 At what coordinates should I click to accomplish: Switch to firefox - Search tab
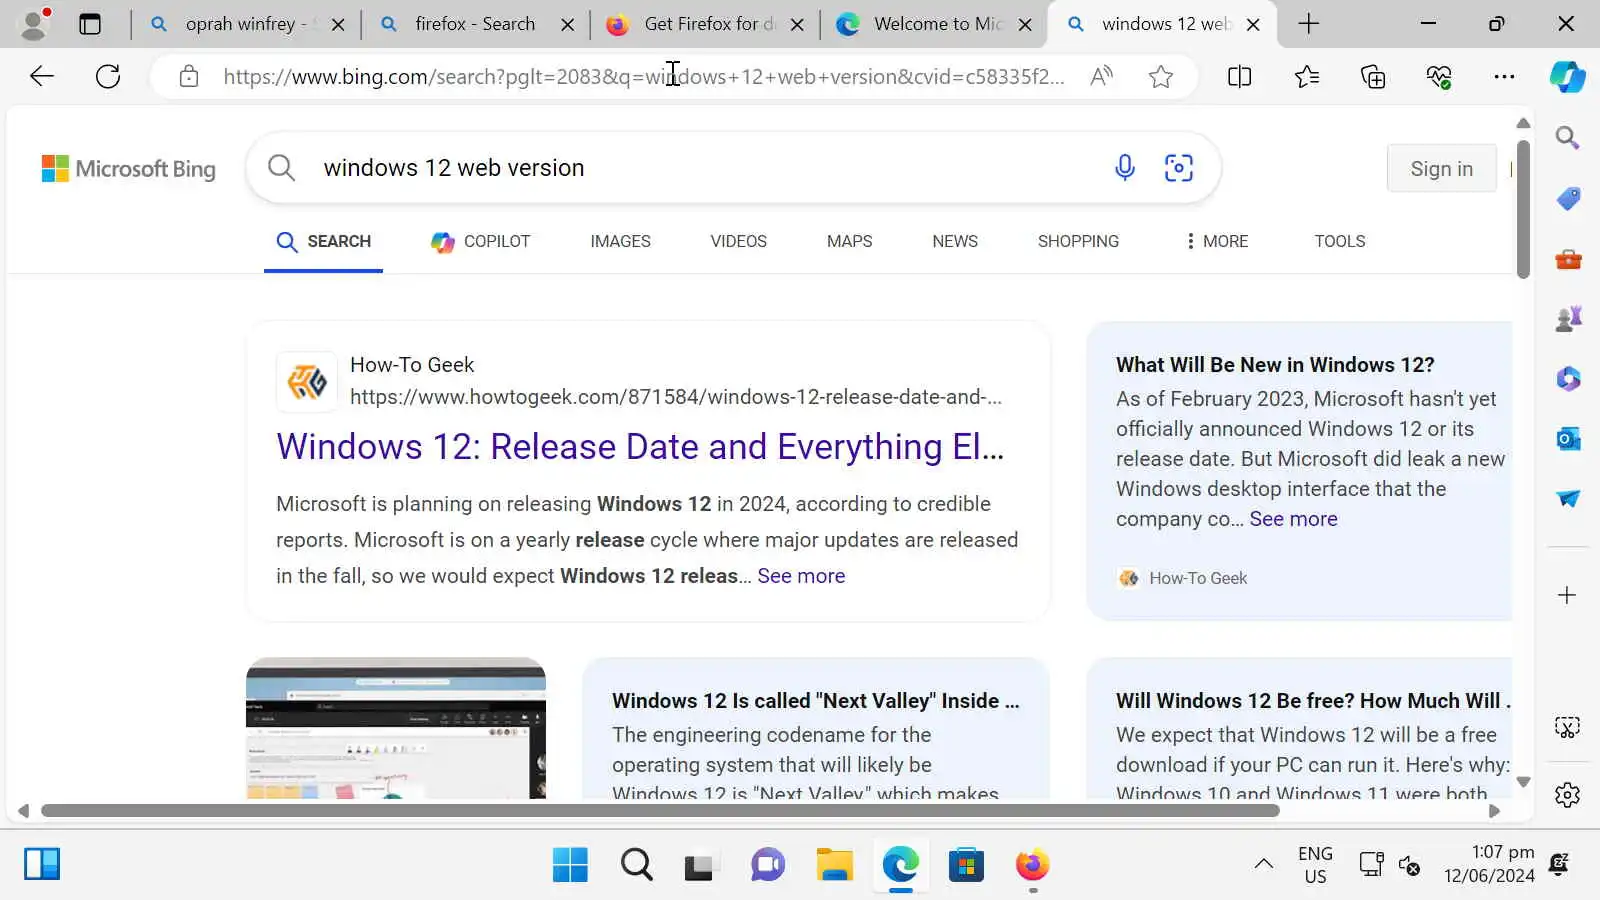475,24
